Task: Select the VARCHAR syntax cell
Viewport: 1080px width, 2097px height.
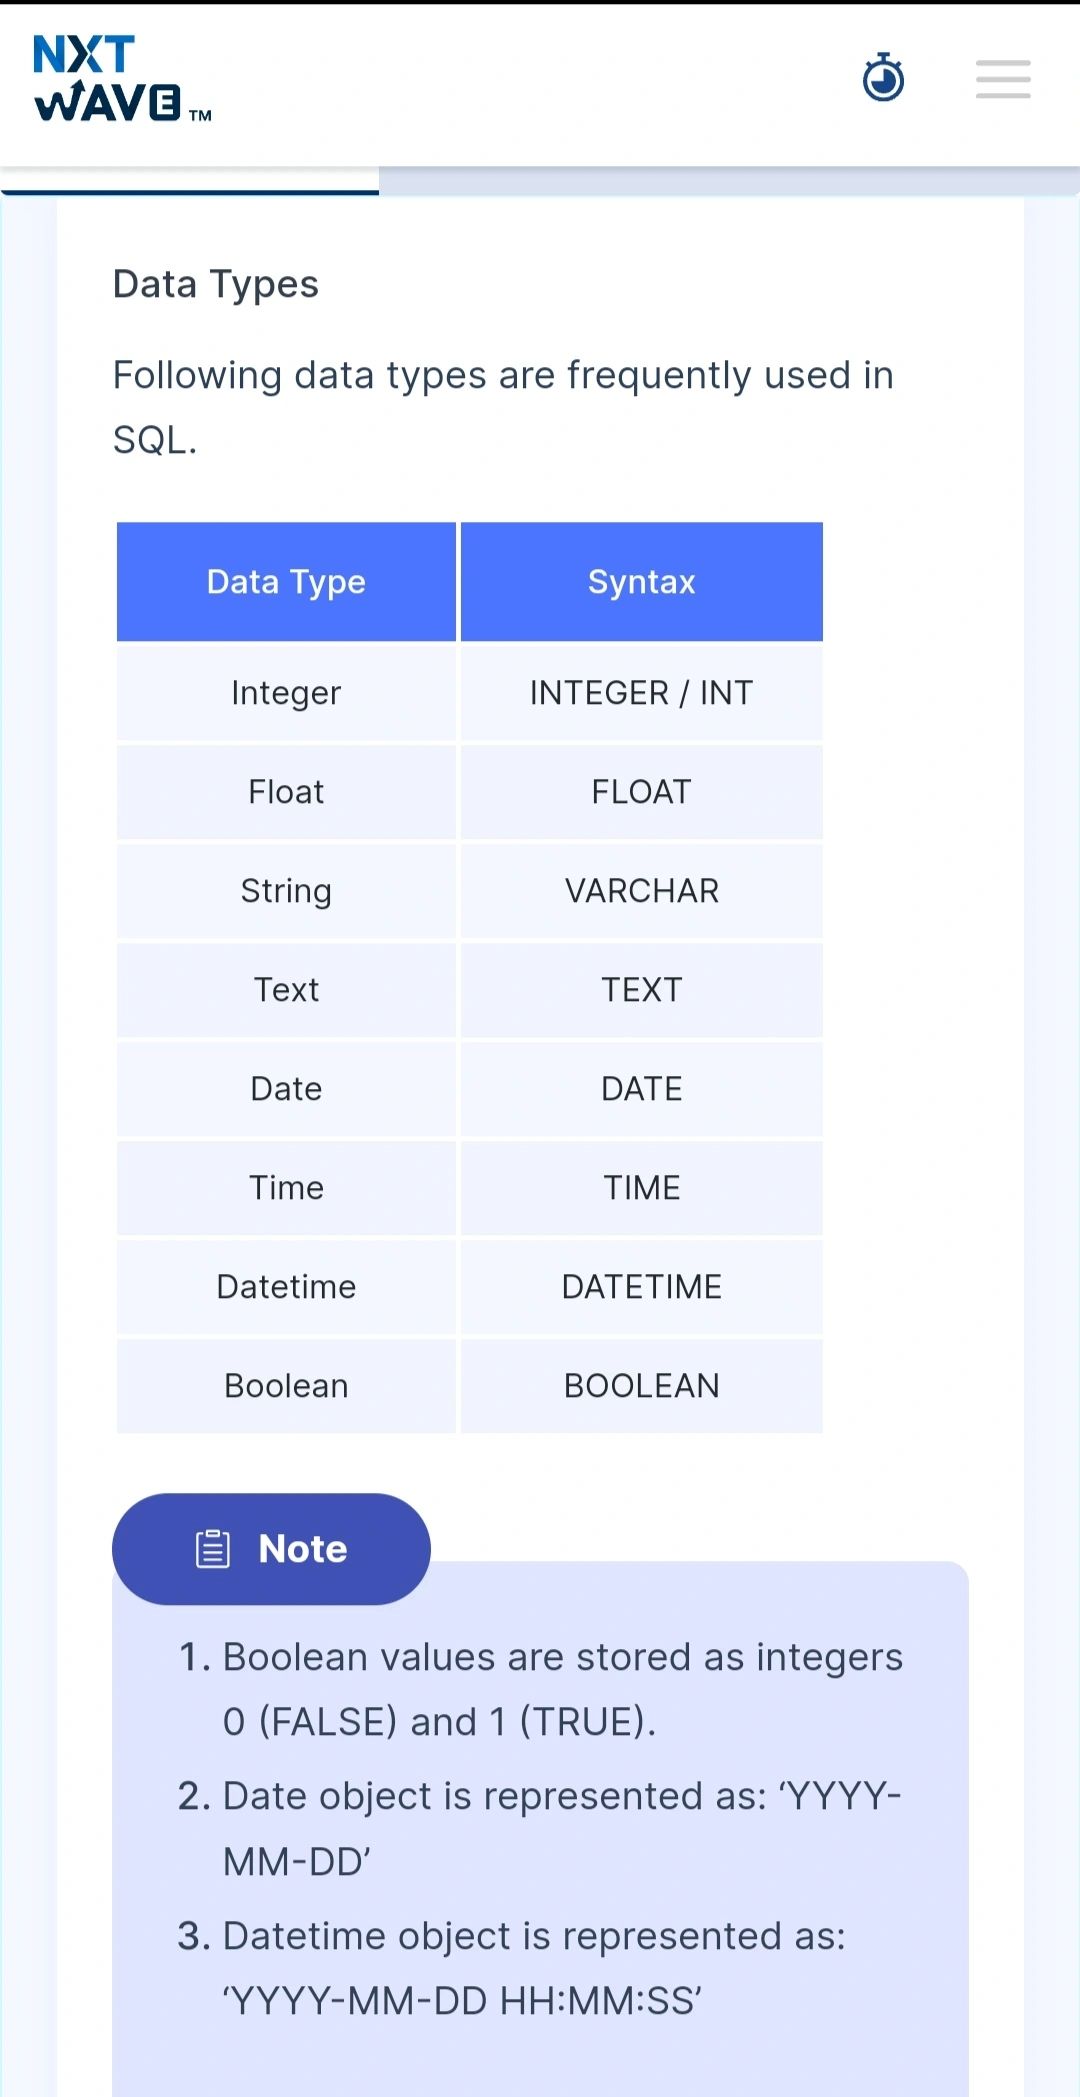Action: (x=641, y=891)
